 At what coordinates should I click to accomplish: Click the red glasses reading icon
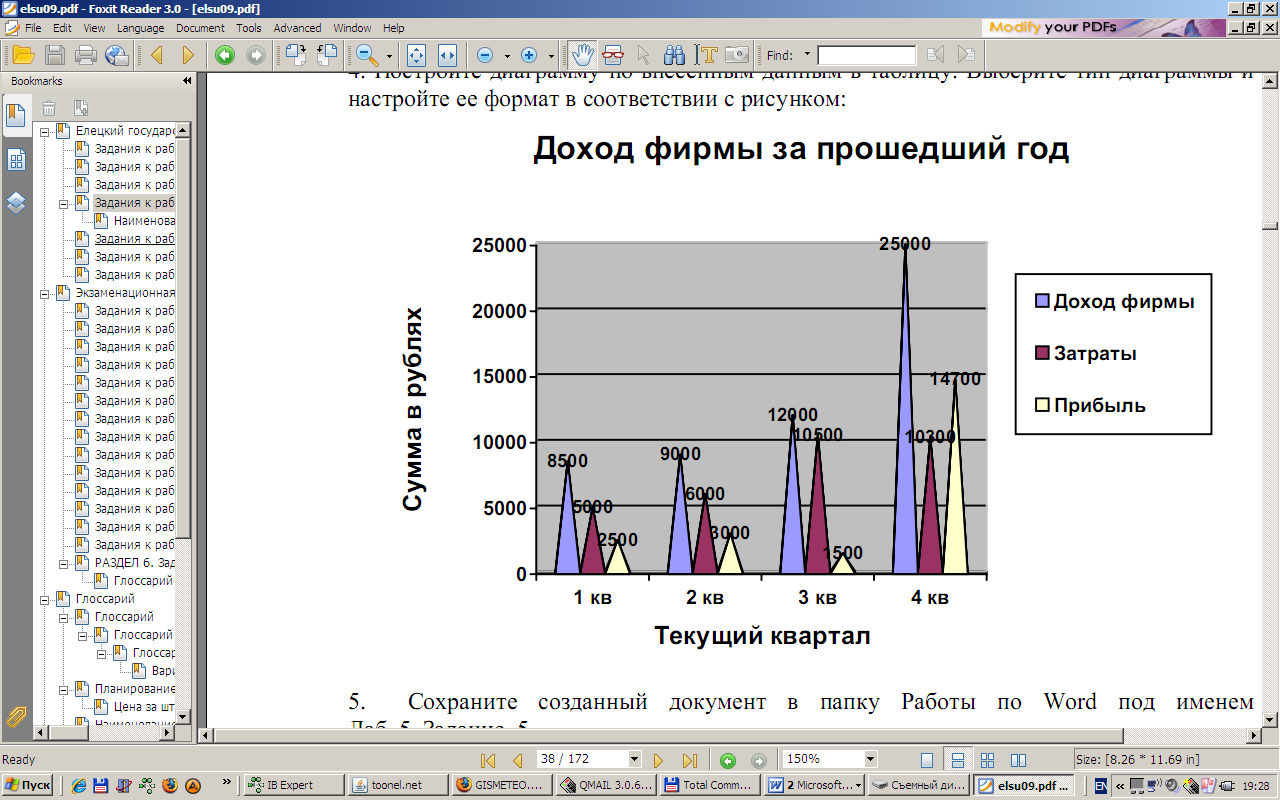click(613, 55)
